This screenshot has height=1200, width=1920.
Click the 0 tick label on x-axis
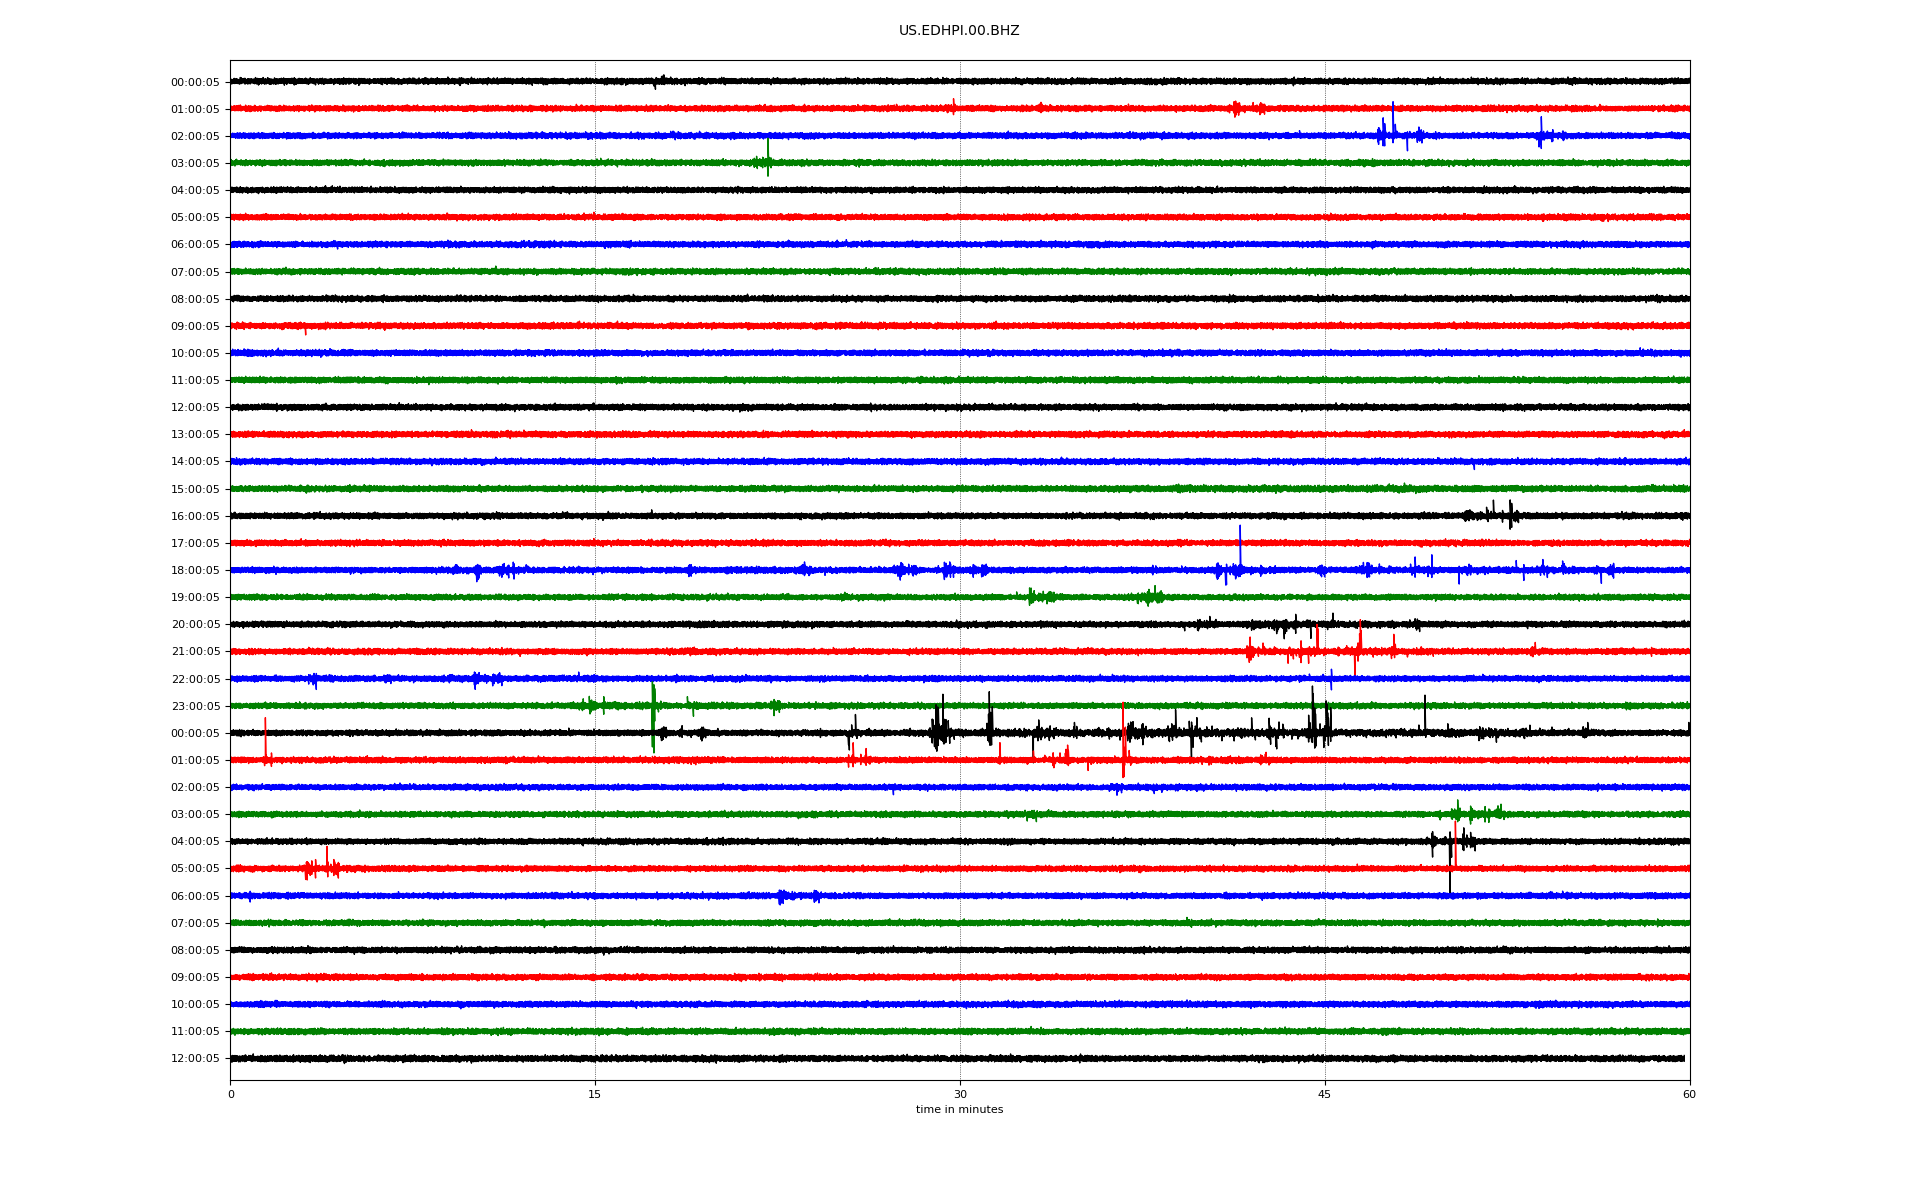point(231,1094)
